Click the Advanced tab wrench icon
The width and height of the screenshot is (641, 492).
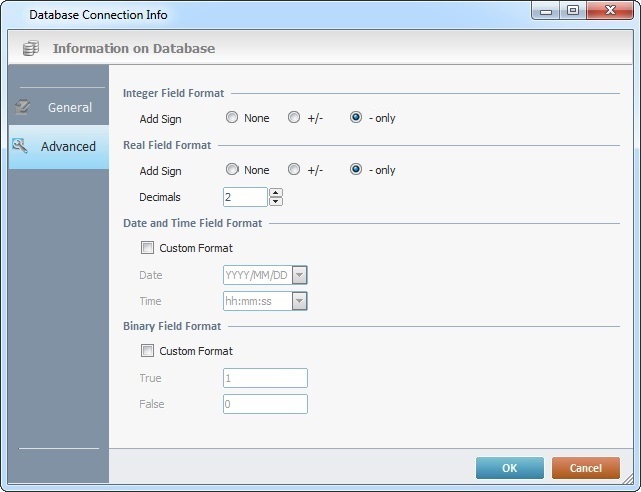(20, 145)
